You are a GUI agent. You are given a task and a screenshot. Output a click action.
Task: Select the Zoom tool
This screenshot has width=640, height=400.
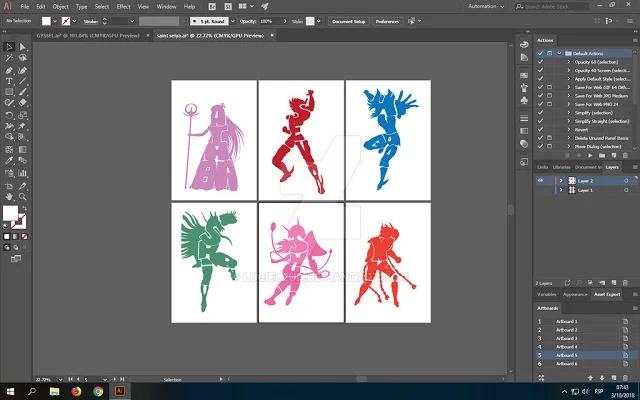point(22,197)
